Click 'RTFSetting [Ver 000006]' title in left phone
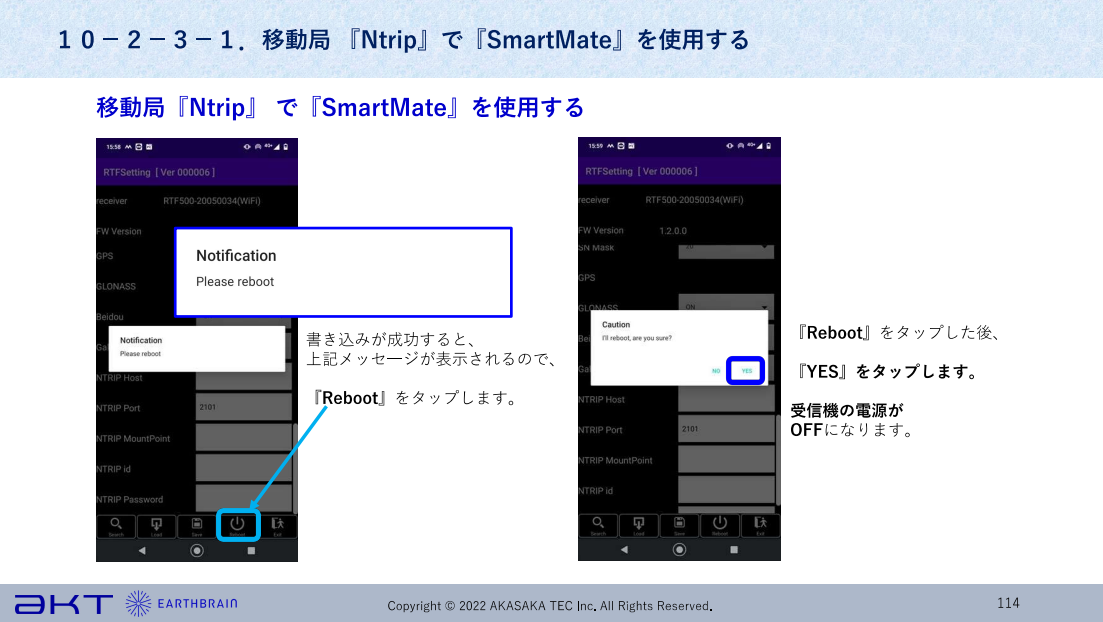Viewport: 1103px width, 622px height. tap(159, 172)
